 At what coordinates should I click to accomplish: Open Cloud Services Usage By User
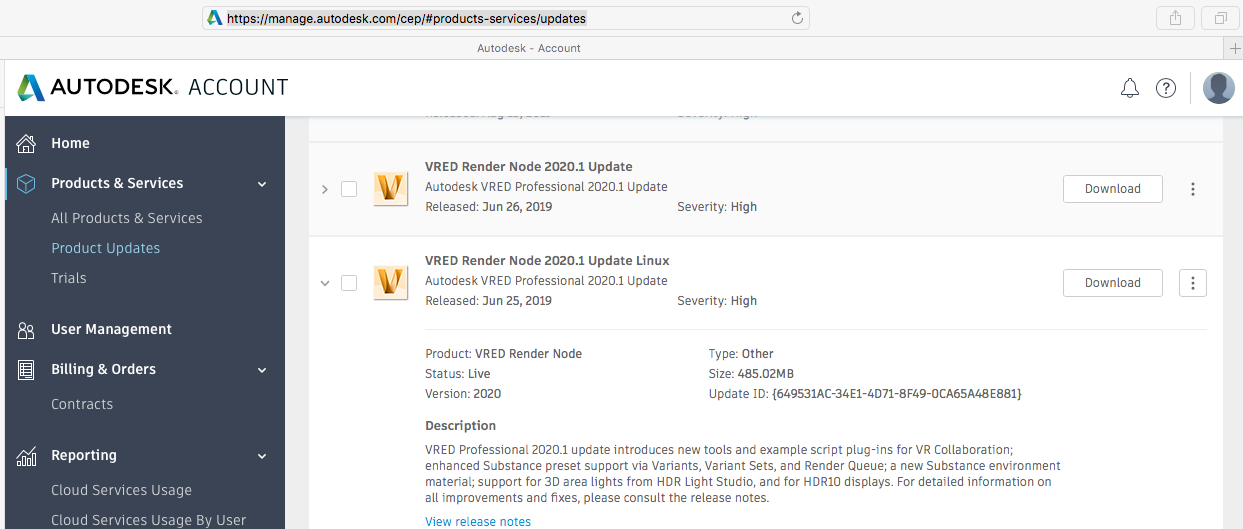[x=148, y=520]
